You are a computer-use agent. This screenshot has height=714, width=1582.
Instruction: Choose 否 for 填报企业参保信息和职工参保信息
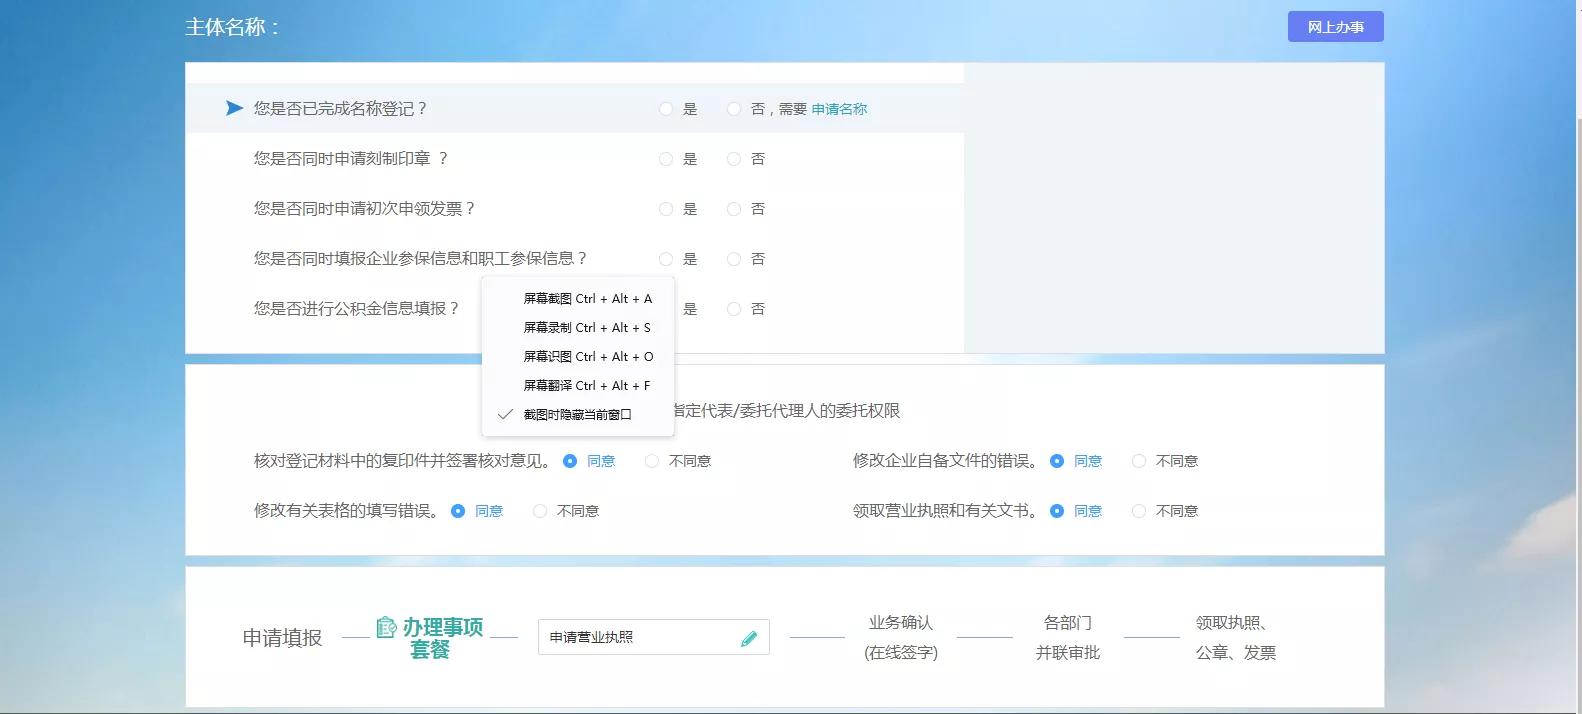click(x=734, y=259)
